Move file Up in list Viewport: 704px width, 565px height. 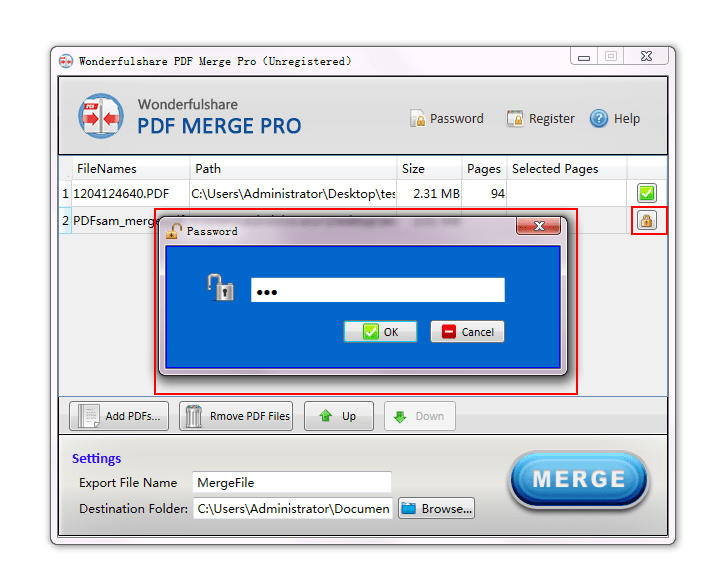339,416
